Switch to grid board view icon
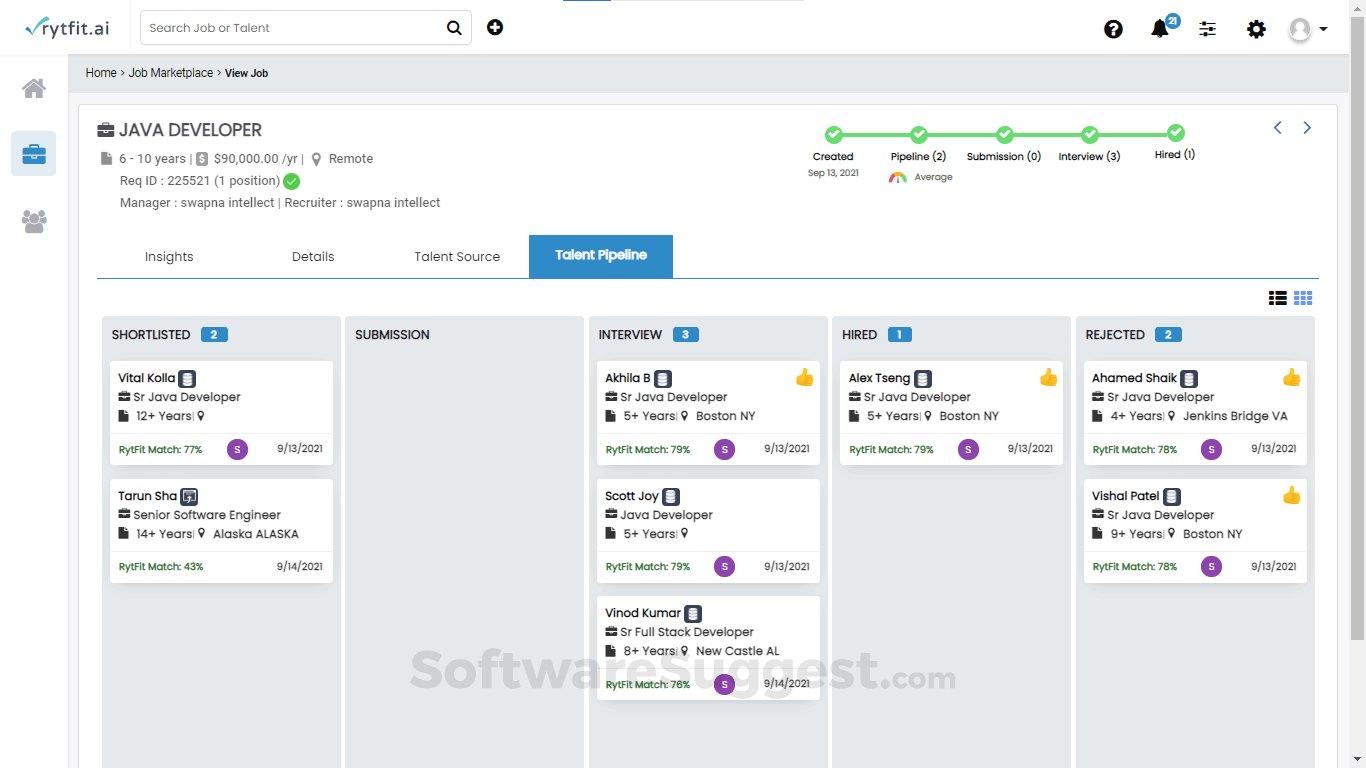This screenshot has height=768, width=1366. coord(1303,298)
